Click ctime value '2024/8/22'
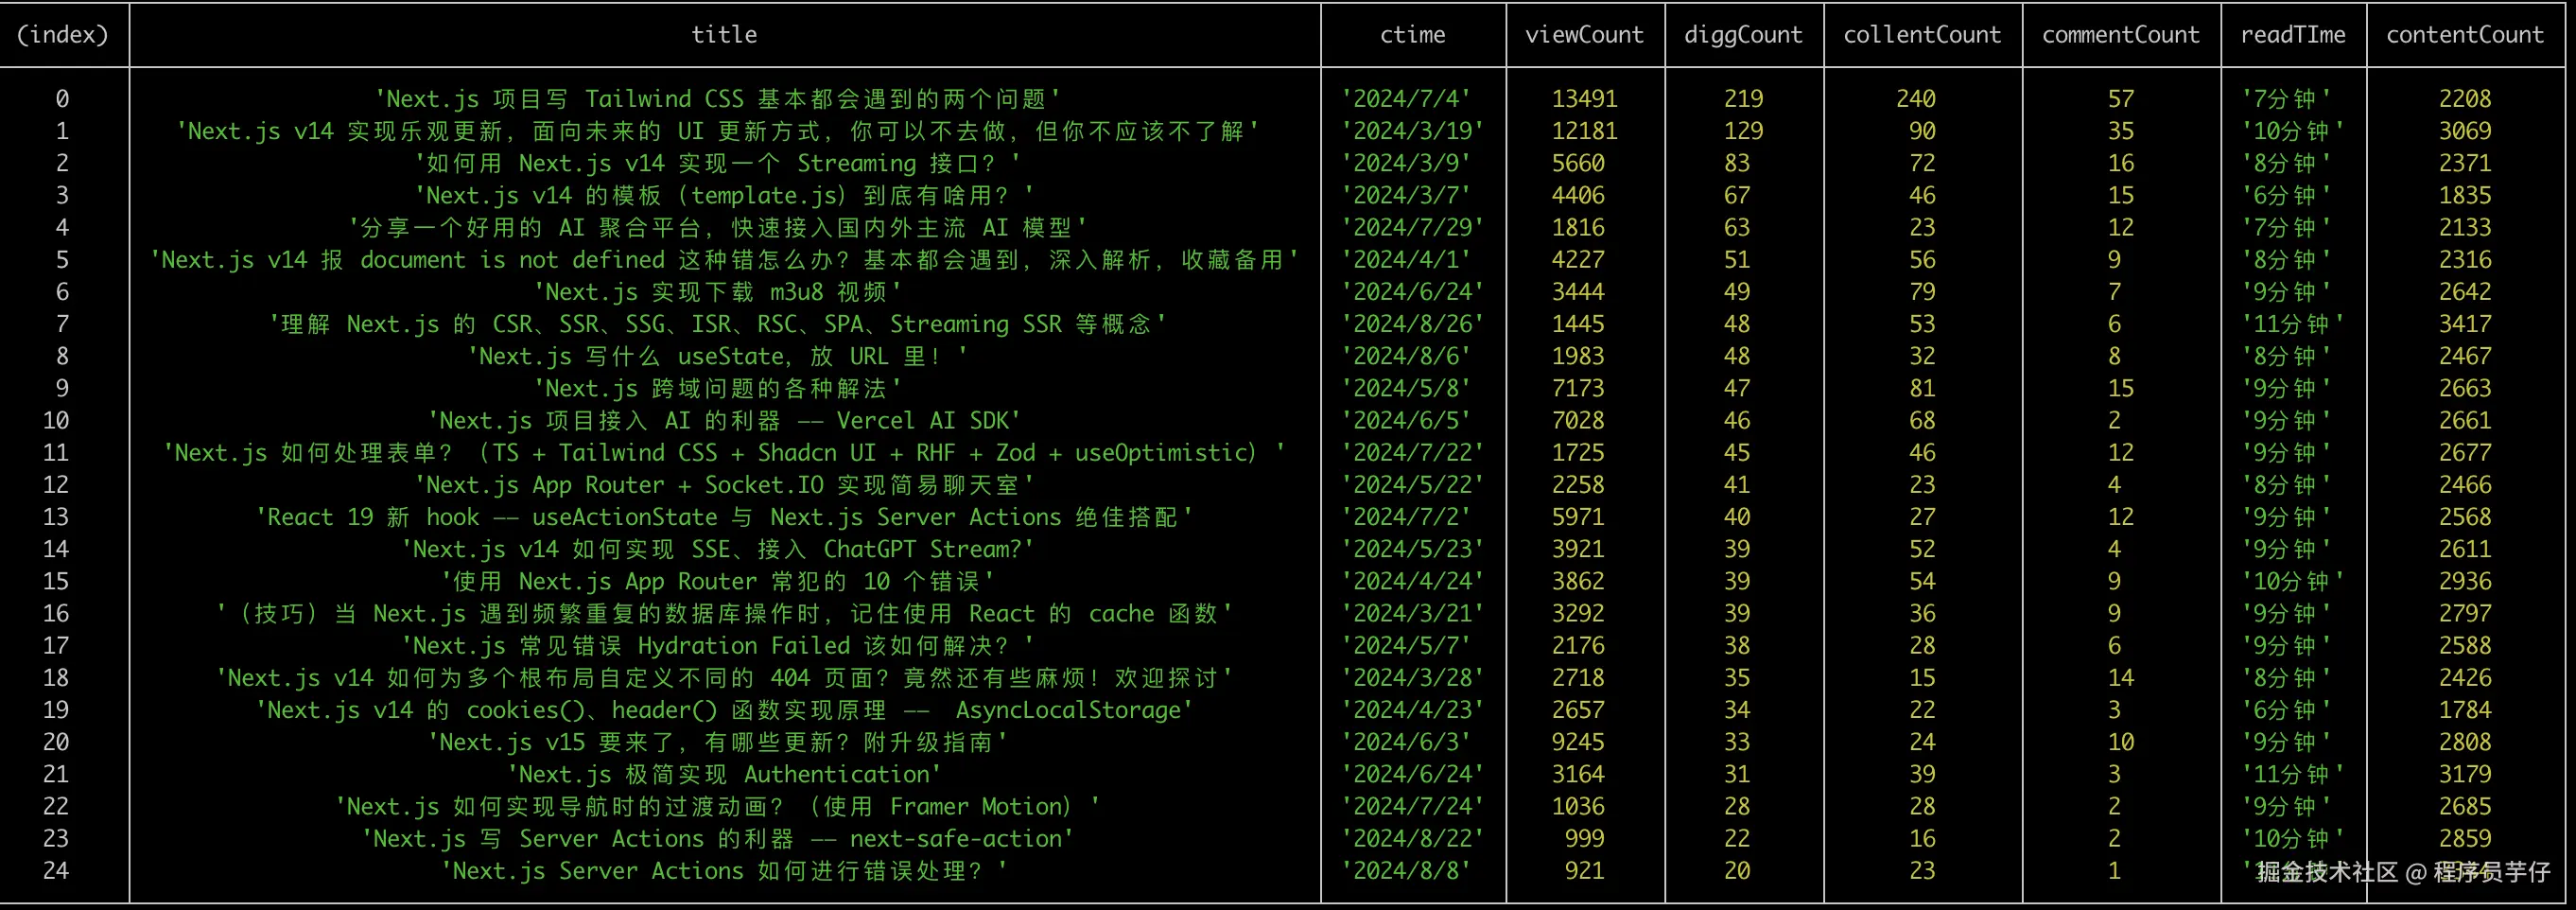The height and width of the screenshot is (910, 2576). (x=1412, y=838)
